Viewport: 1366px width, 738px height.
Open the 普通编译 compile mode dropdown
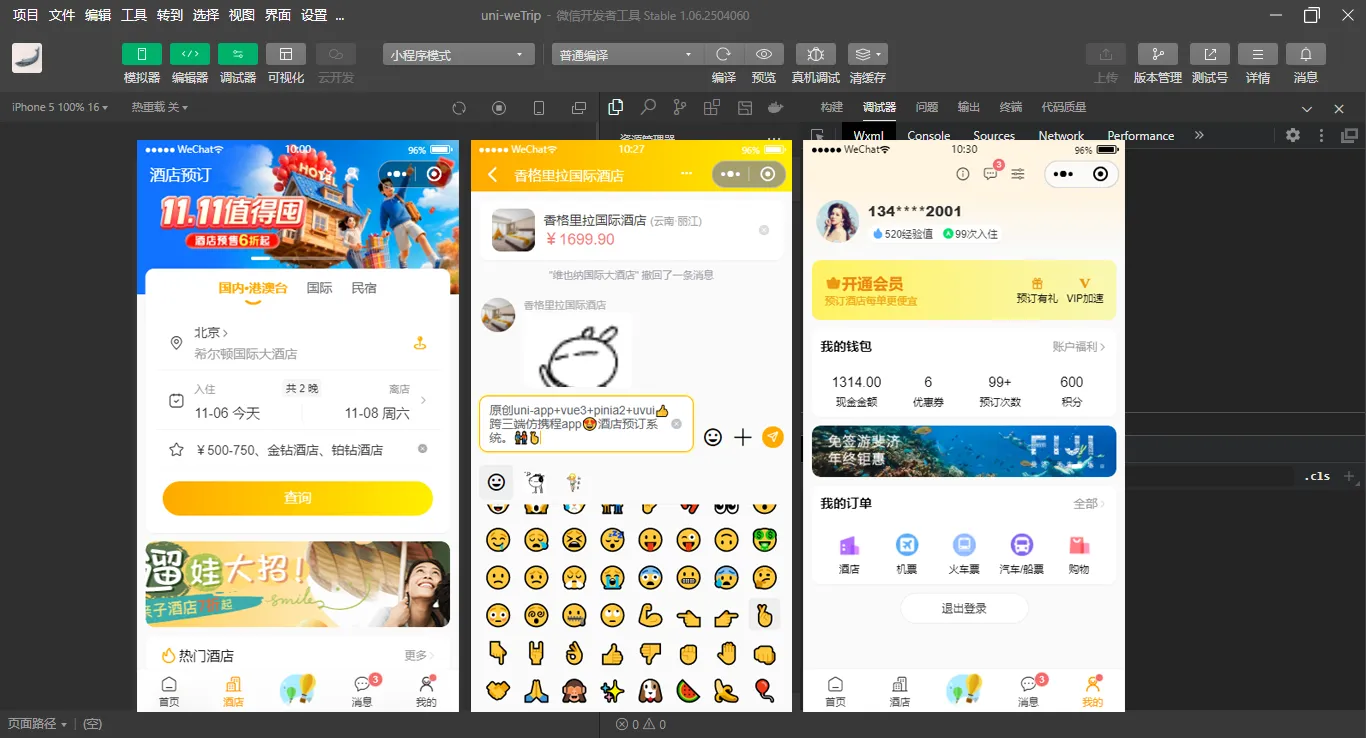(x=626, y=53)
